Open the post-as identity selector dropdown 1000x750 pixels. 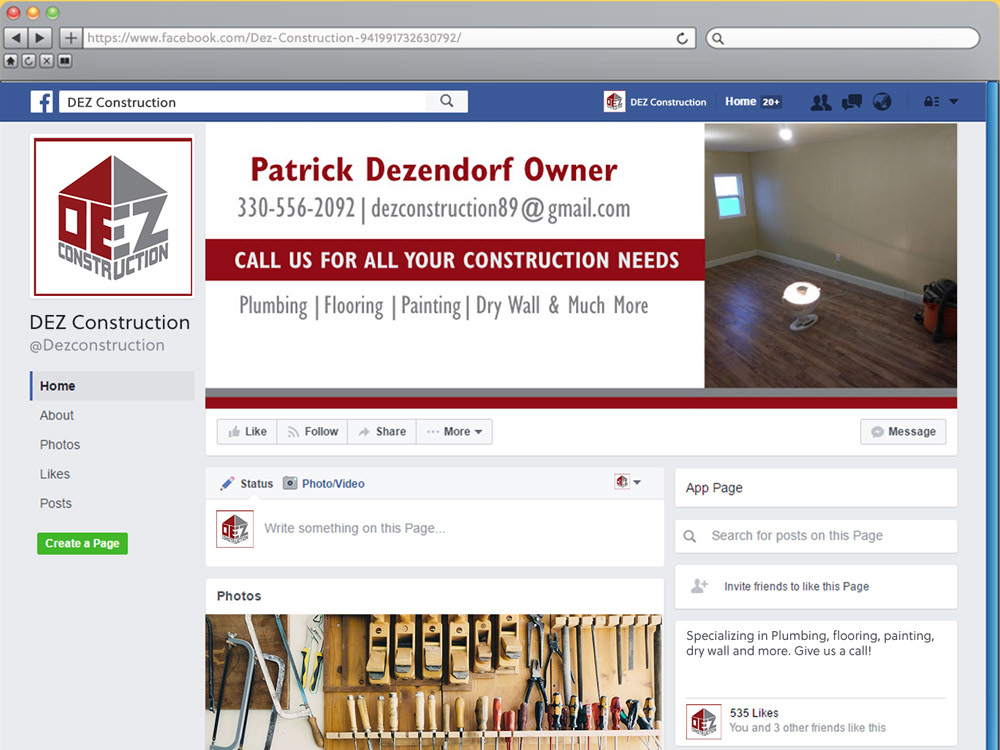point(628,482)
